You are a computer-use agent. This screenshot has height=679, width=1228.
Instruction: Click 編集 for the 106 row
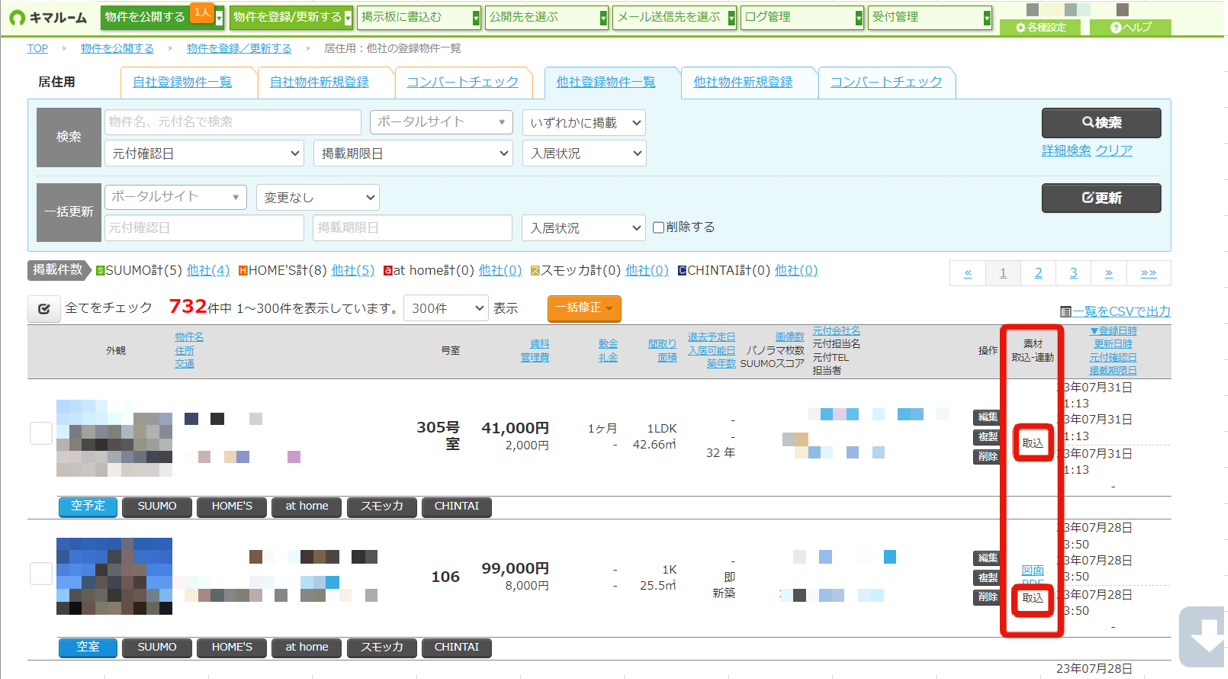click(x=987, y=558)
